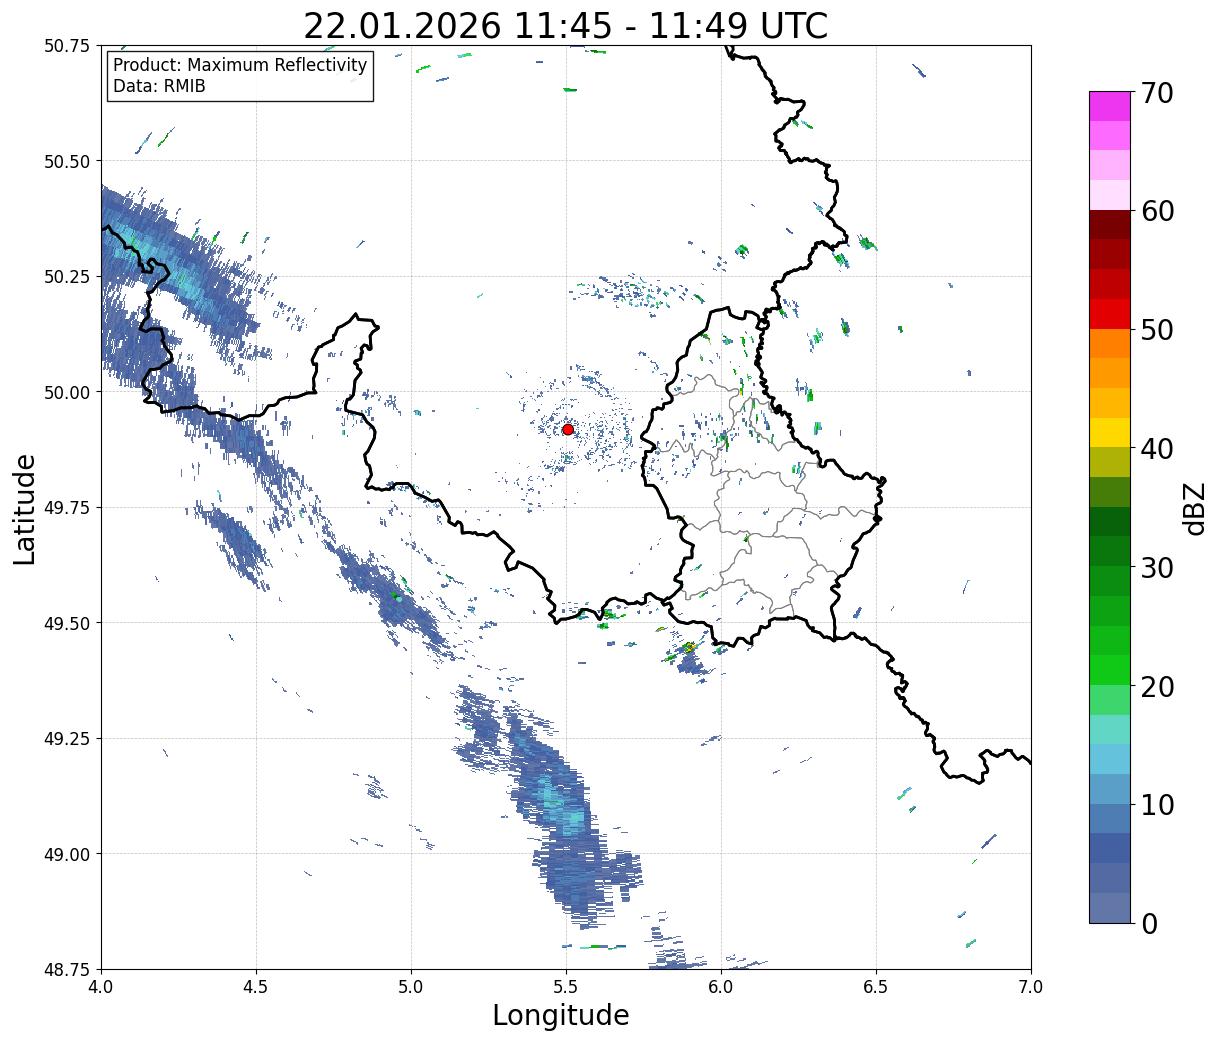This screenshot has width=1219, height=1040.
Task: Click the latitude tick label 50.00
Action: [x=67, y=392]
